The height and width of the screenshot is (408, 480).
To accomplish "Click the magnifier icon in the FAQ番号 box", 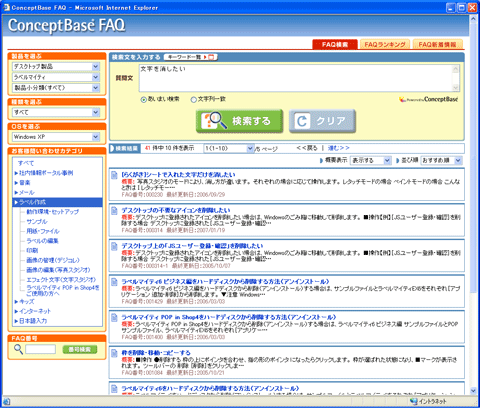I will 18,349.
